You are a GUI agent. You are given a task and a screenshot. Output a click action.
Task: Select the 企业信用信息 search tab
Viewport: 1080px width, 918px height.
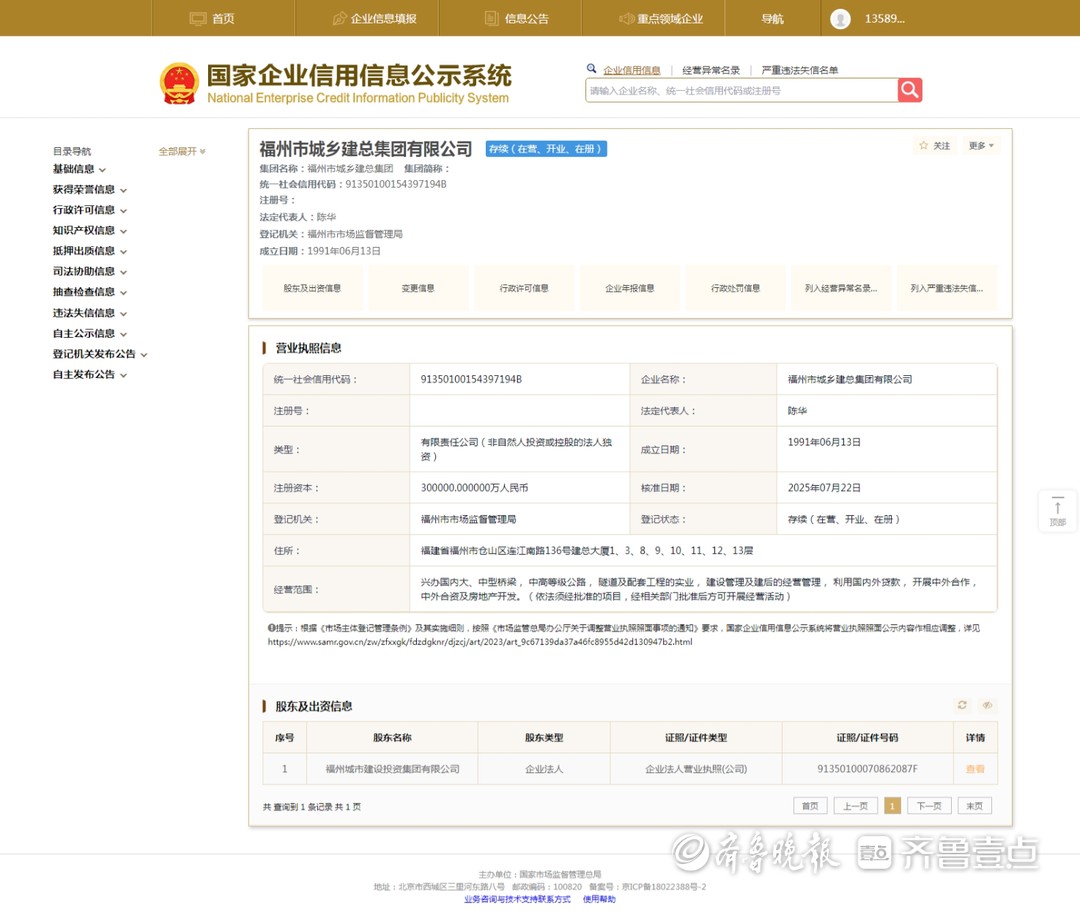click(x=632, y=70)
